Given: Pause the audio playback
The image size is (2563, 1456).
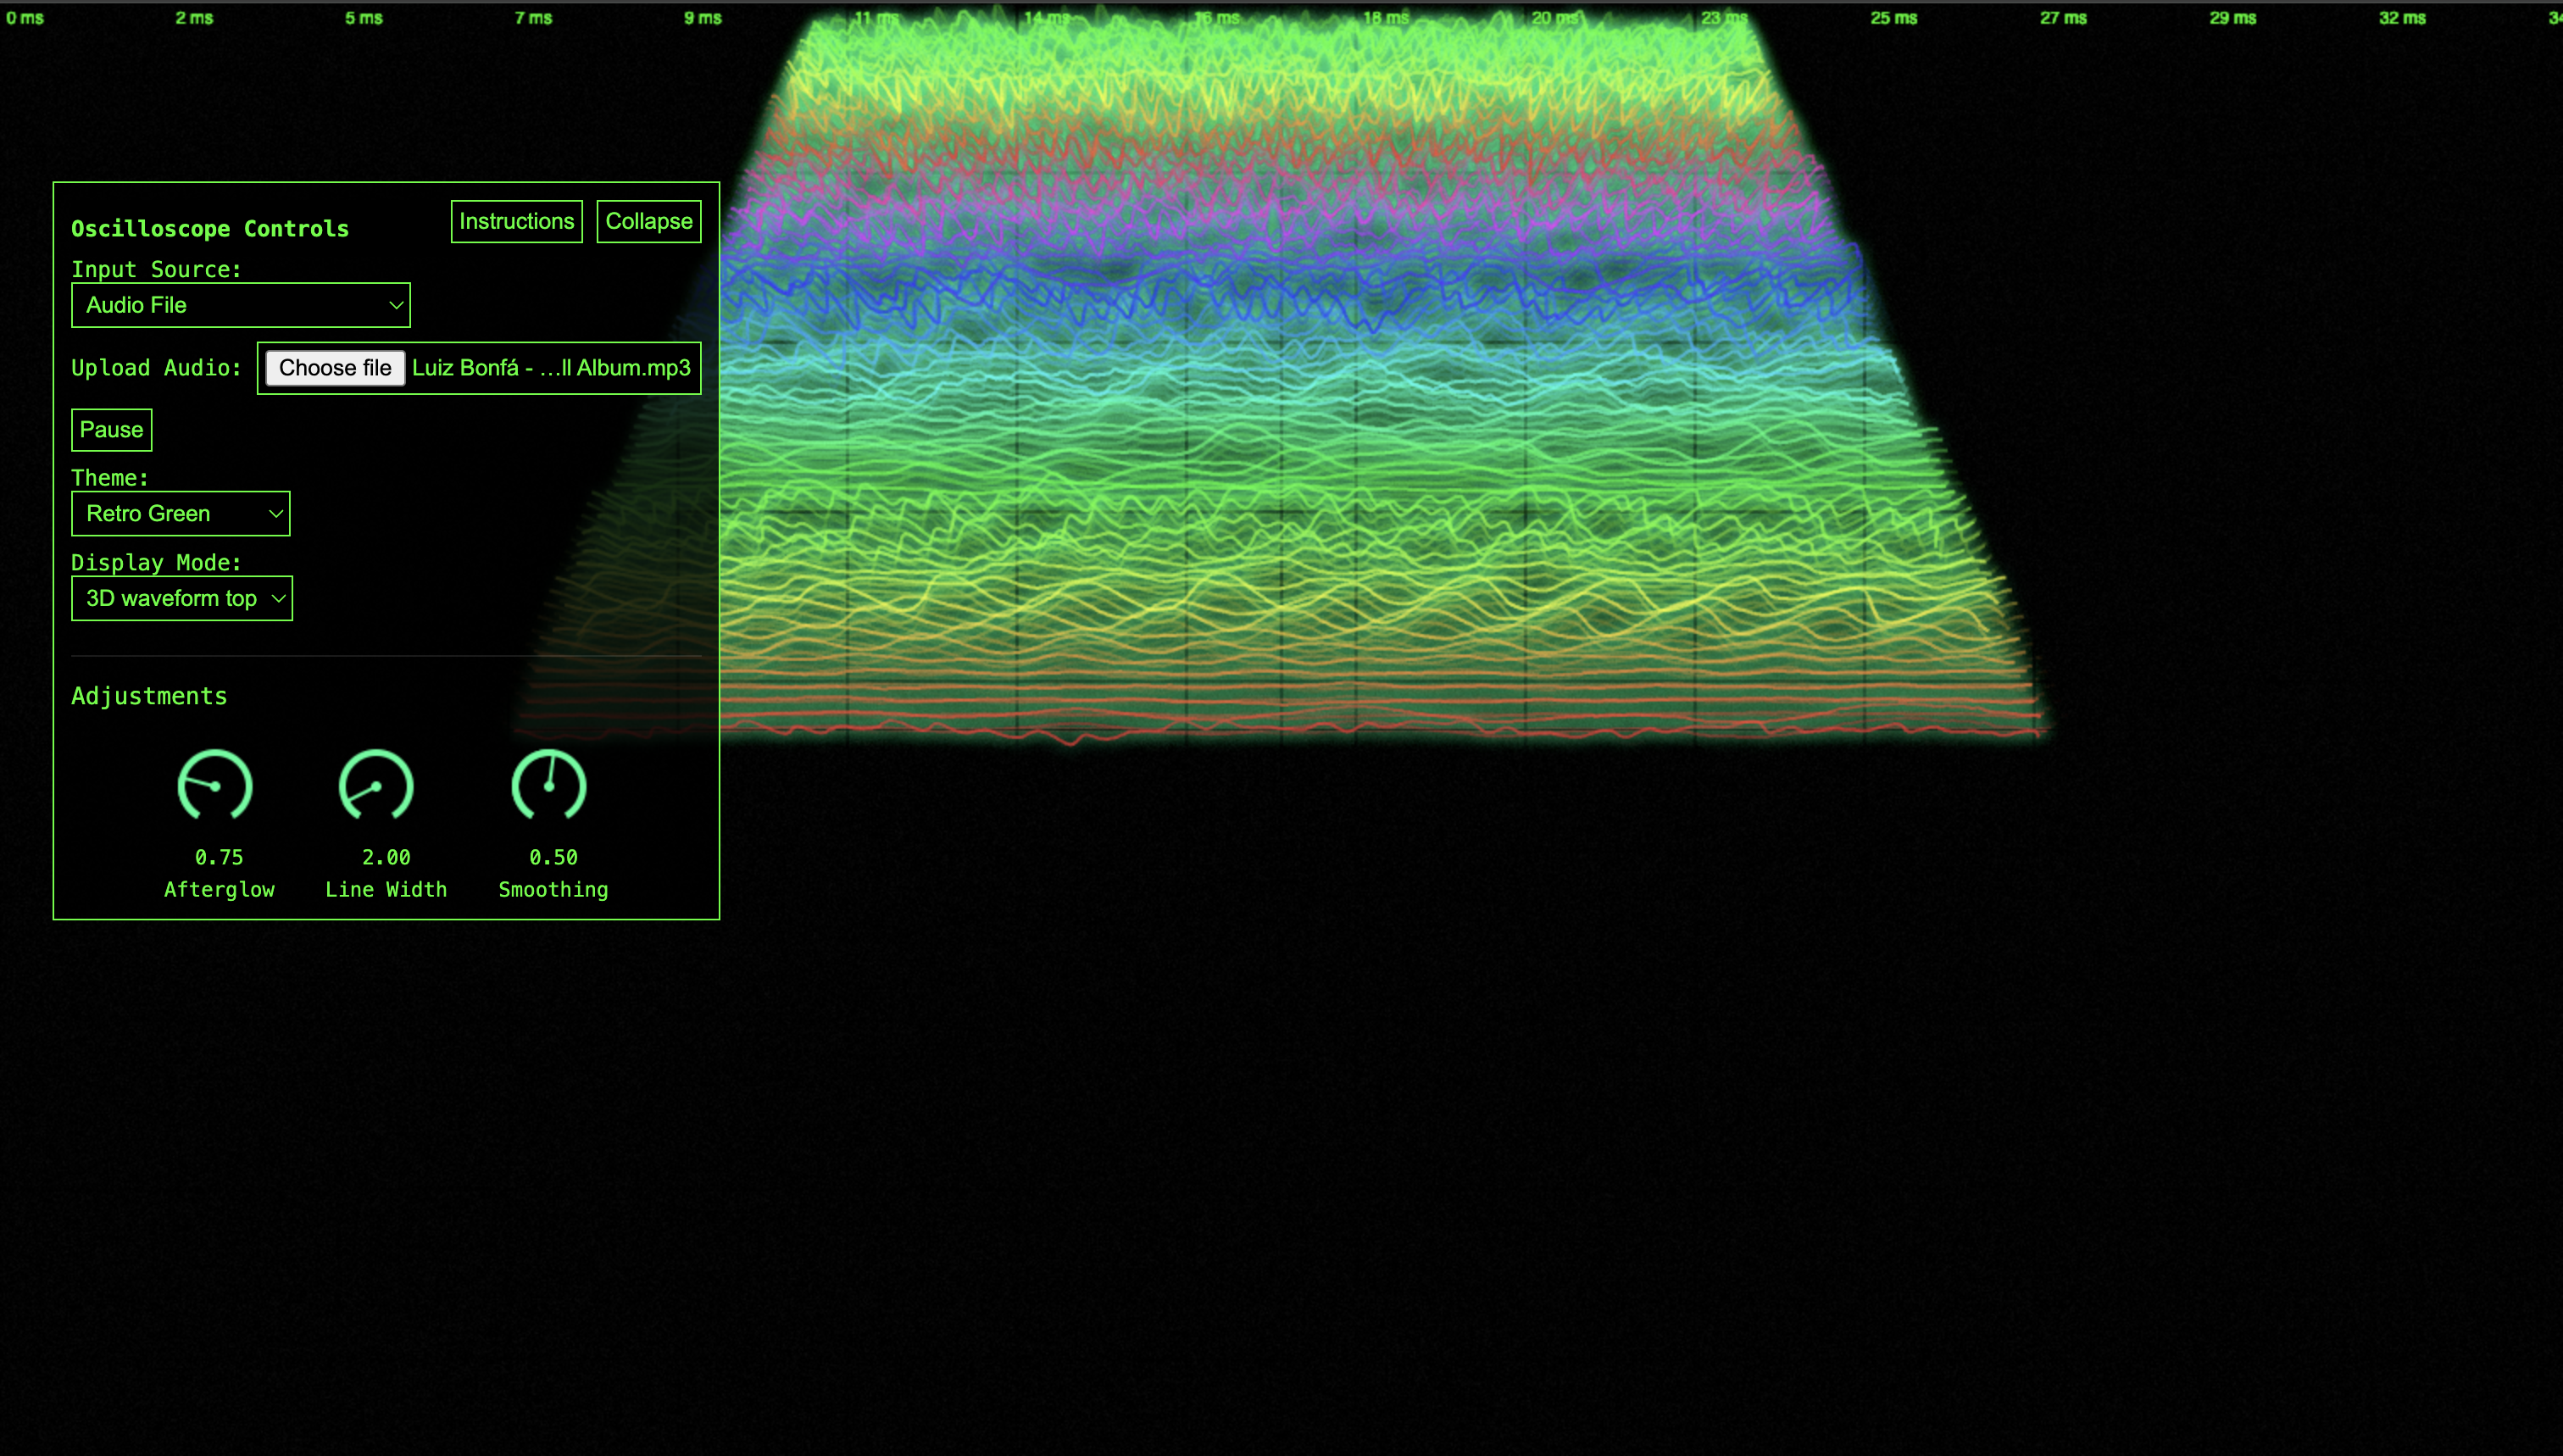Looking at the screenshot, I should [111, 430].
